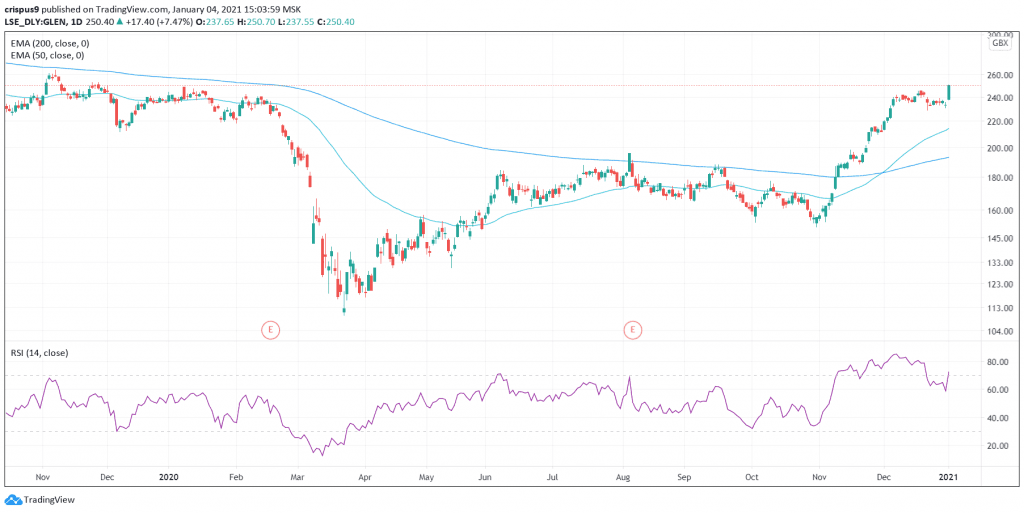The height and width of the screenshot is (513, 1024).
Task: Click the RSI 60.00 axis label
Action: click(1000, 390)
